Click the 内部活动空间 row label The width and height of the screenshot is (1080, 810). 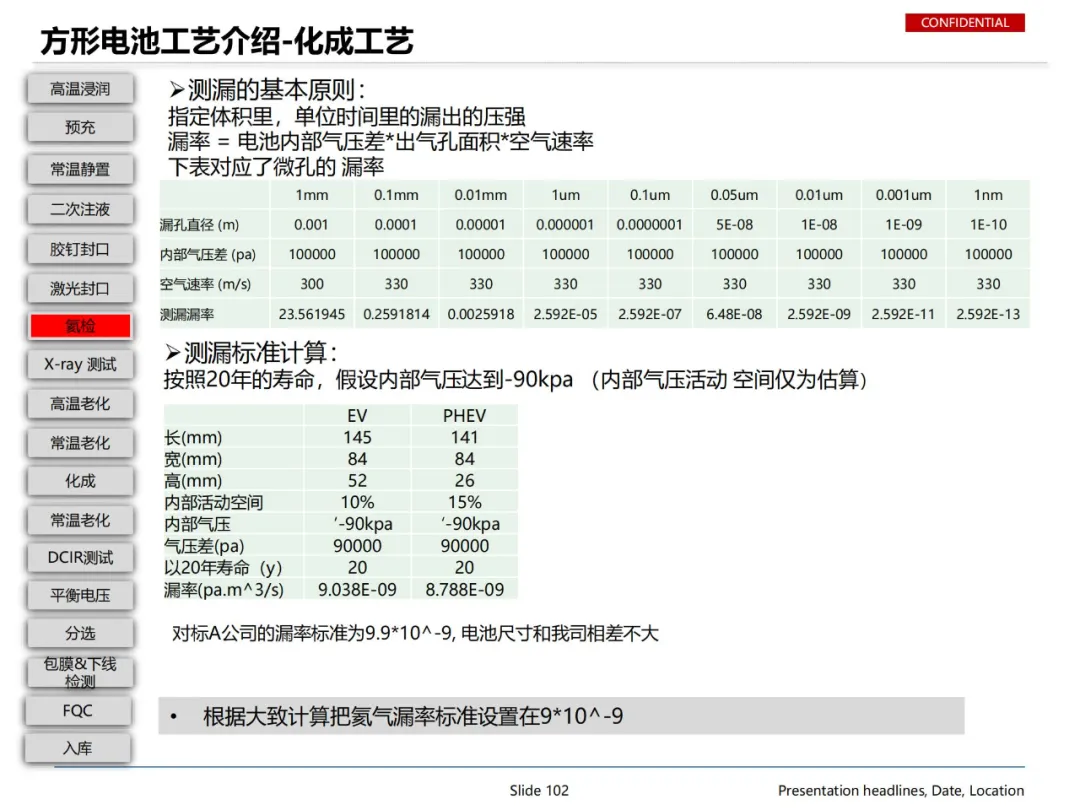point(214,502)
